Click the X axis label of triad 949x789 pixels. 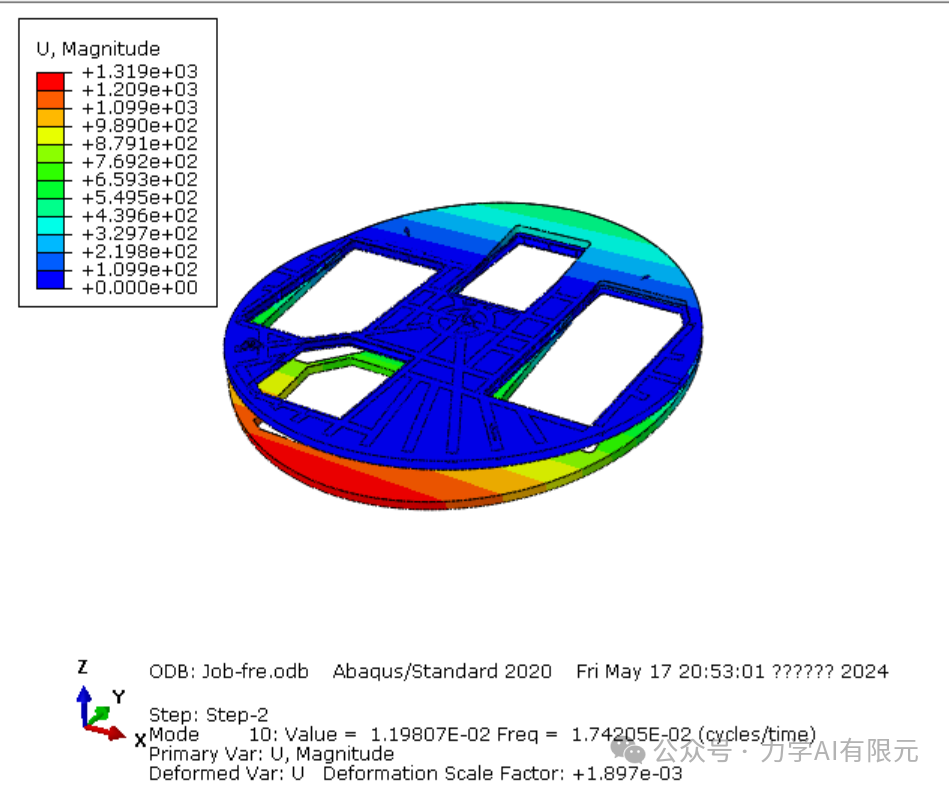(140, 740)
